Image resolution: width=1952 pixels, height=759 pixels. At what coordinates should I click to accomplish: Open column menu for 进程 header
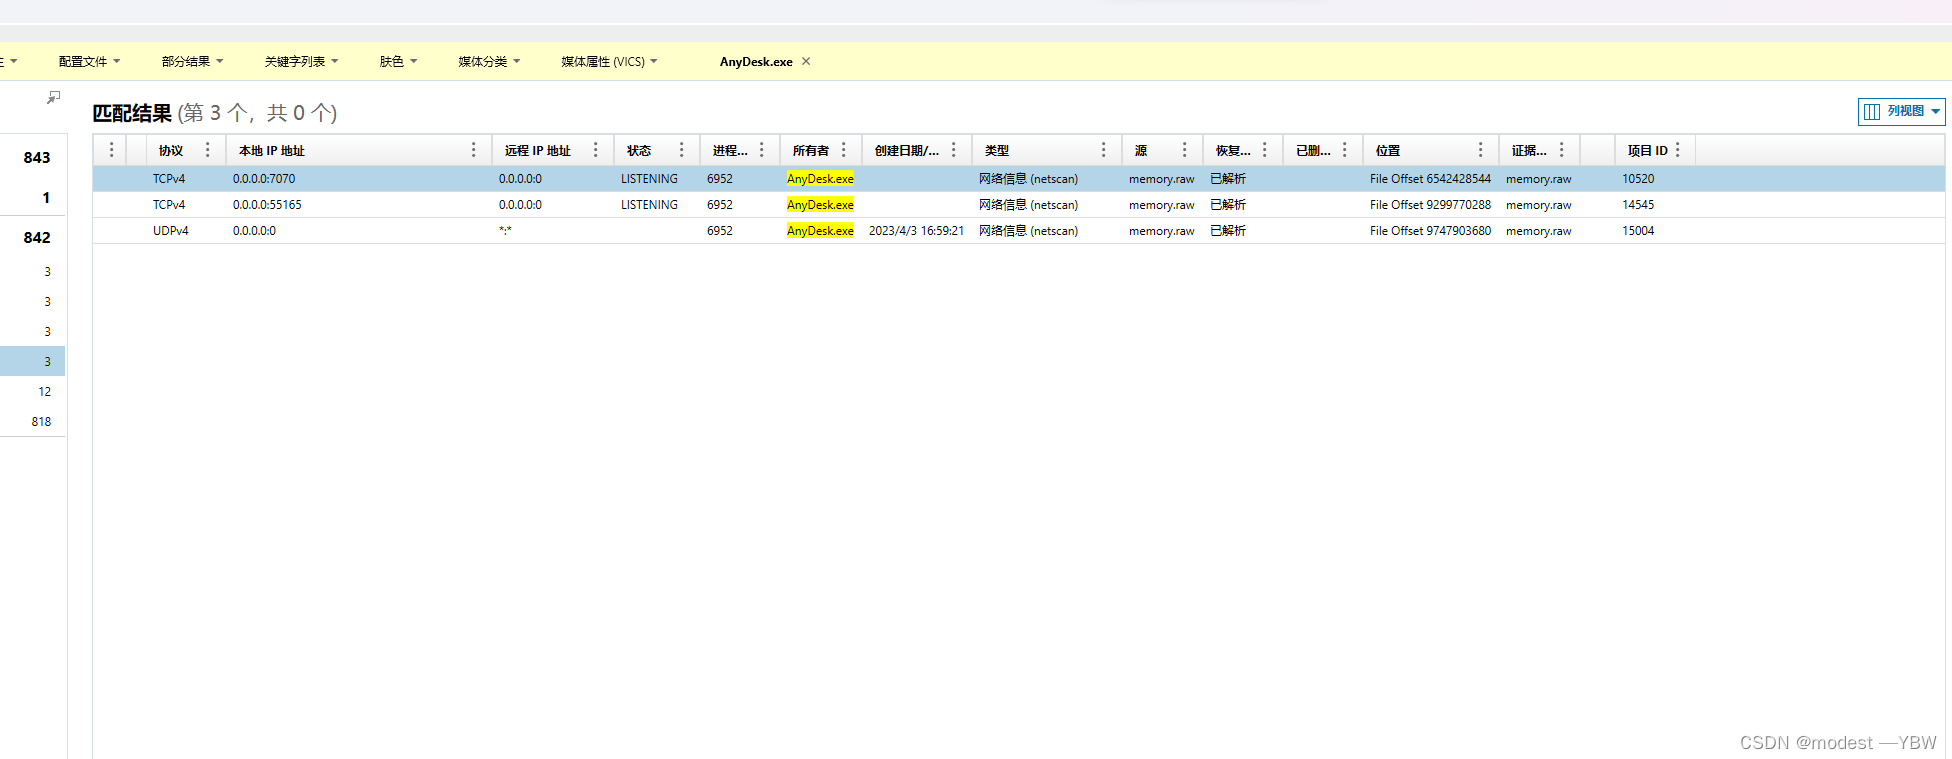[762, 150]
